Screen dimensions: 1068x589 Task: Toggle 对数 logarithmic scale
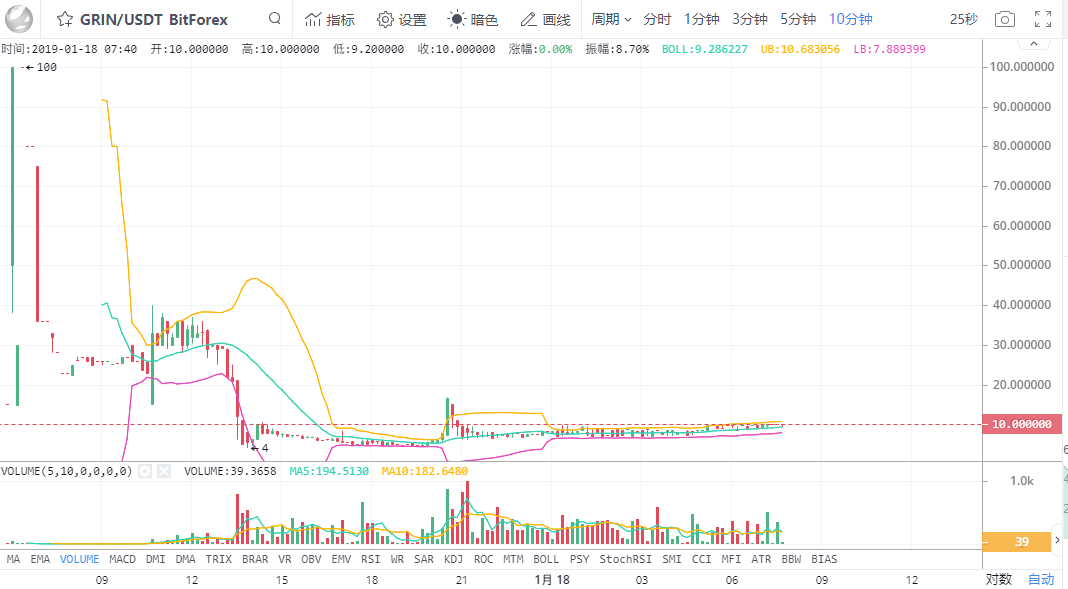point(999,579)
